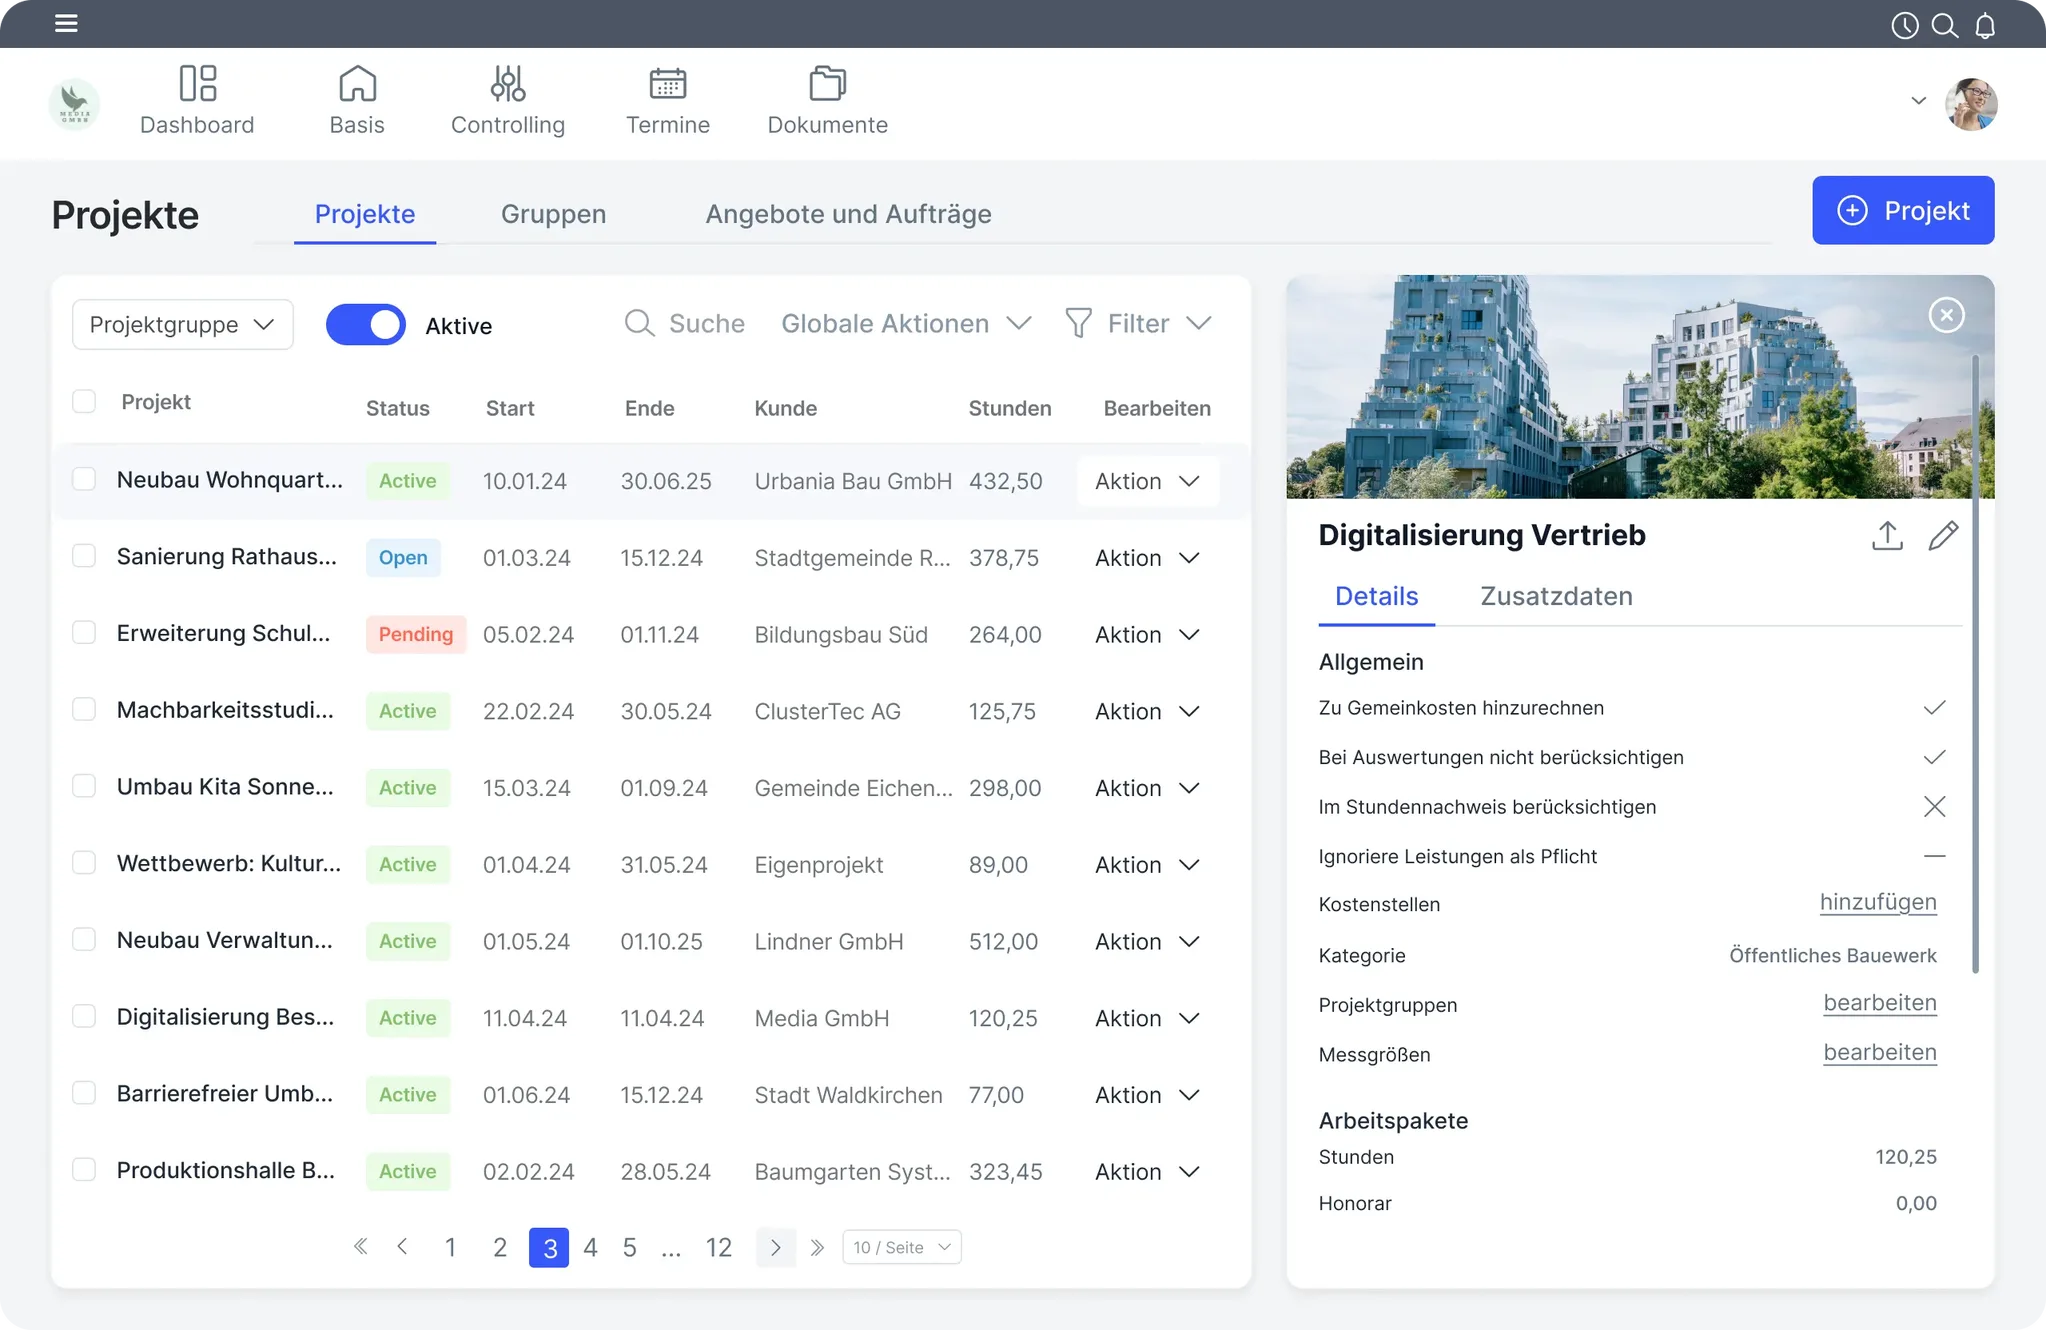This screenshot has height=1330, width=2046.
Task: Open the Zusatzdaten tab
Action: [1556, 596]
